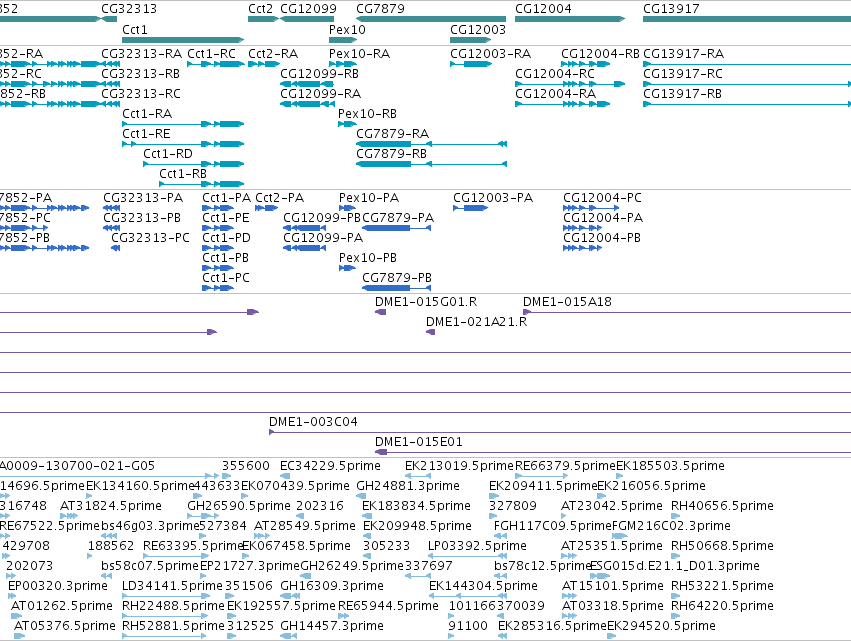
Task: Select transcript Cct2-RA
Action: tap(273, 54)
